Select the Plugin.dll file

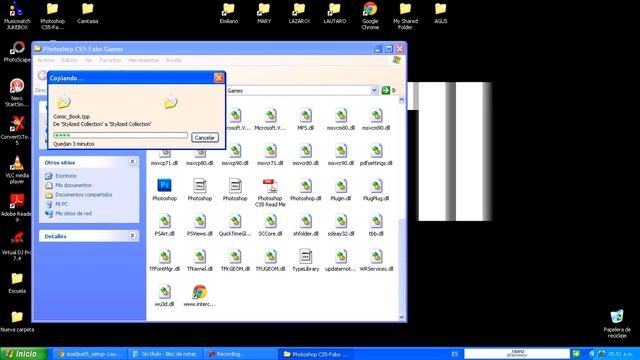tap(341, 190)
